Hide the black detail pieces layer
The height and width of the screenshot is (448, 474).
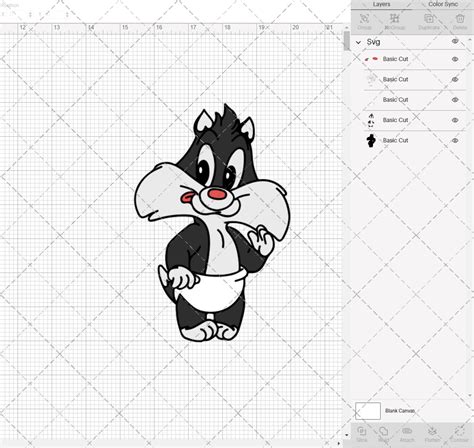click(455, 120)
